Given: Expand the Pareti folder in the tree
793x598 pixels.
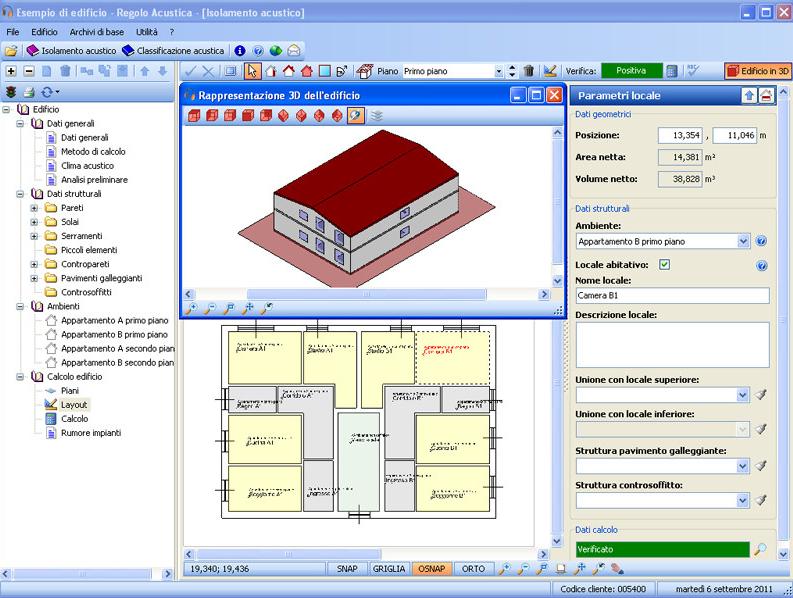Looking at the screenshot, I should click(34, 208).
